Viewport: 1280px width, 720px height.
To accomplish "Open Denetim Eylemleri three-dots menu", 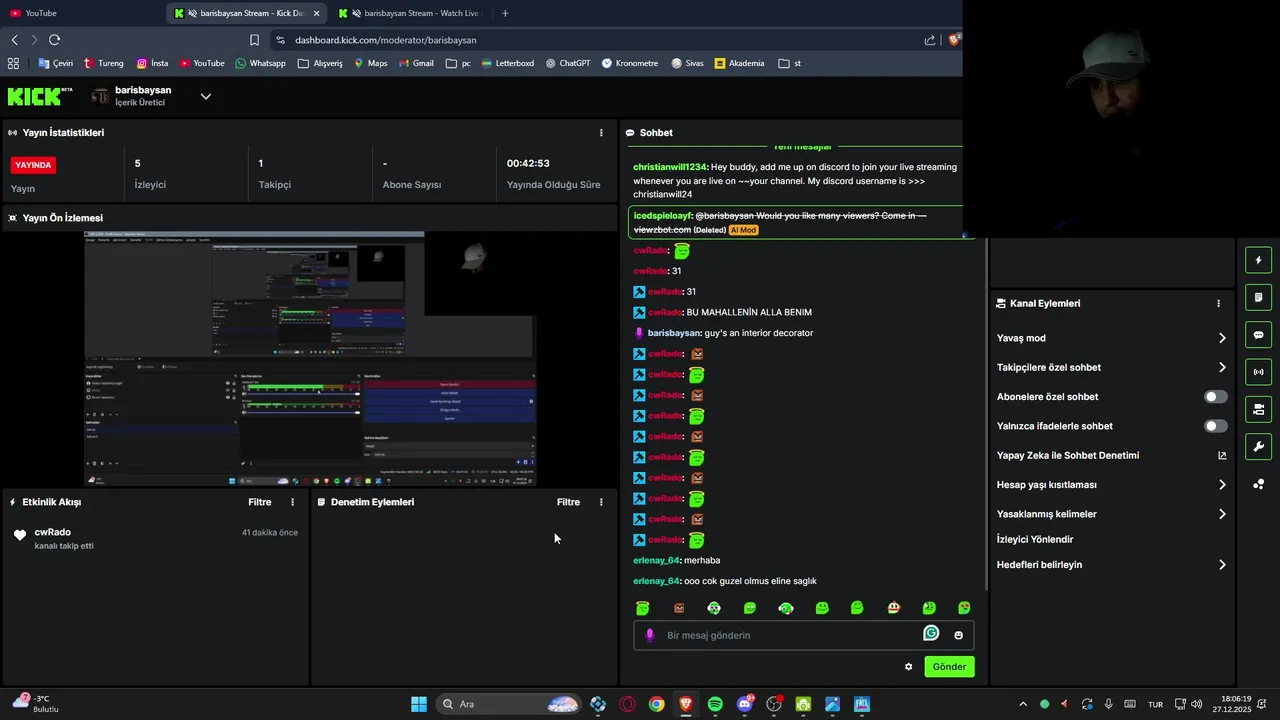I will [601, 502].
